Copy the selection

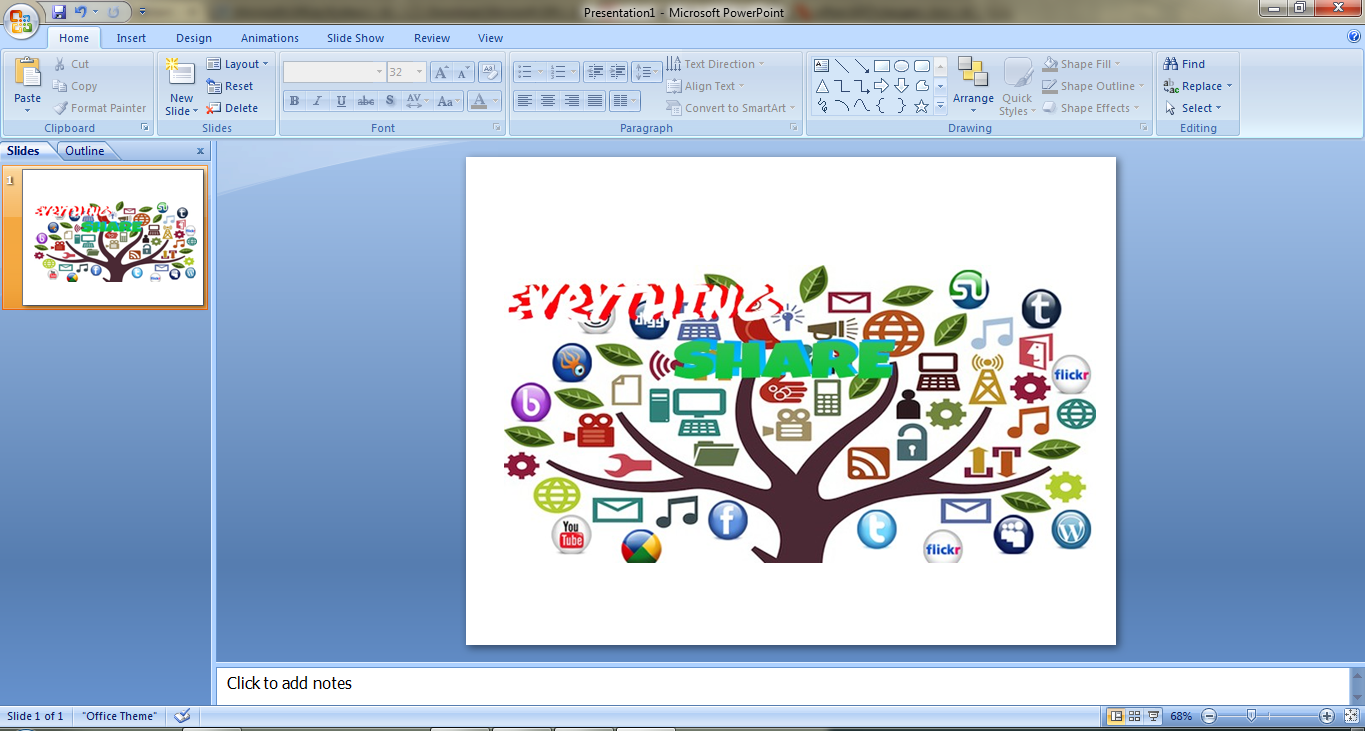75,86
